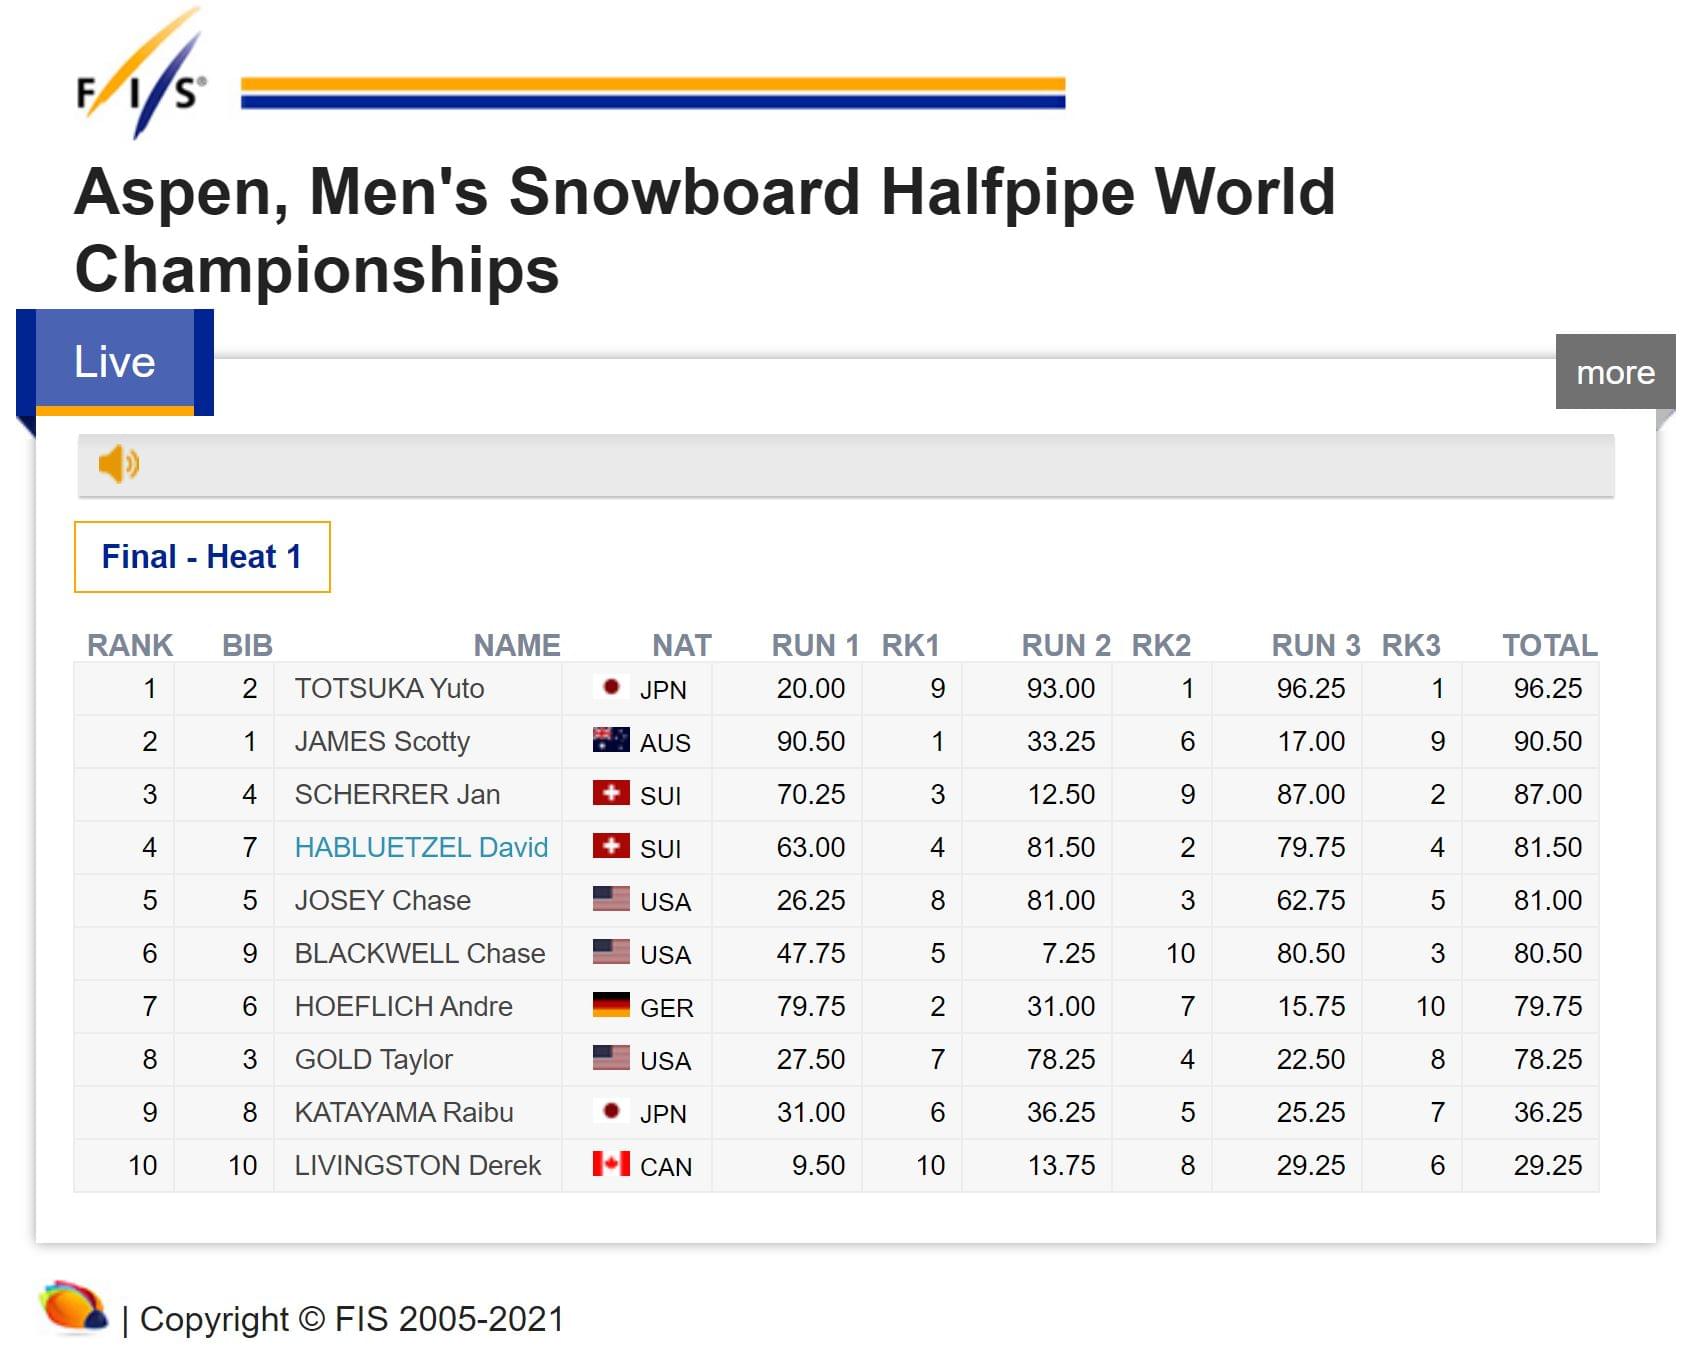
Task: Click Japan flag next to TOTSUKA Yuto
Action: 611,687
